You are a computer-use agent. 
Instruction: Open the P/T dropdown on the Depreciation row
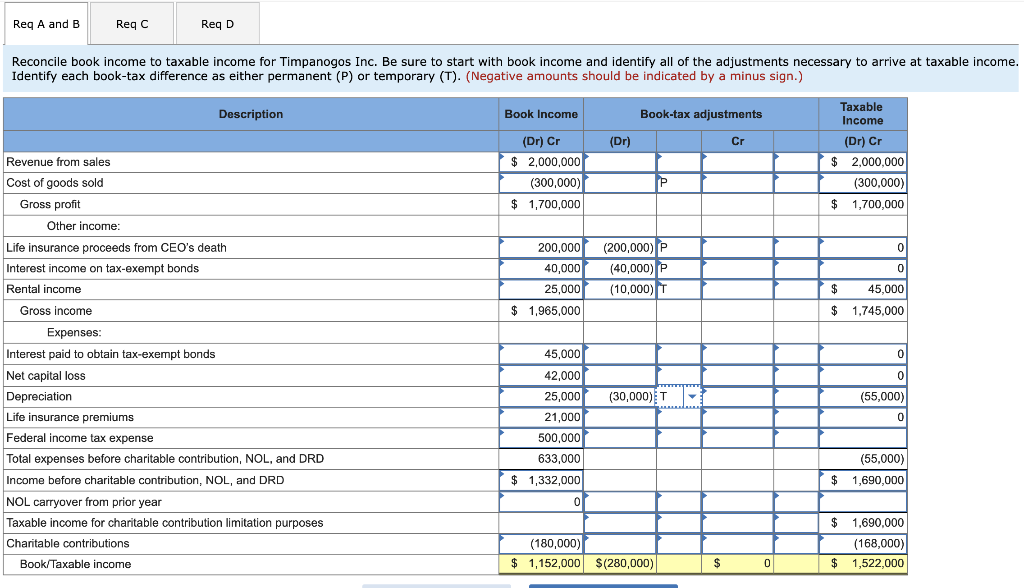692,396
